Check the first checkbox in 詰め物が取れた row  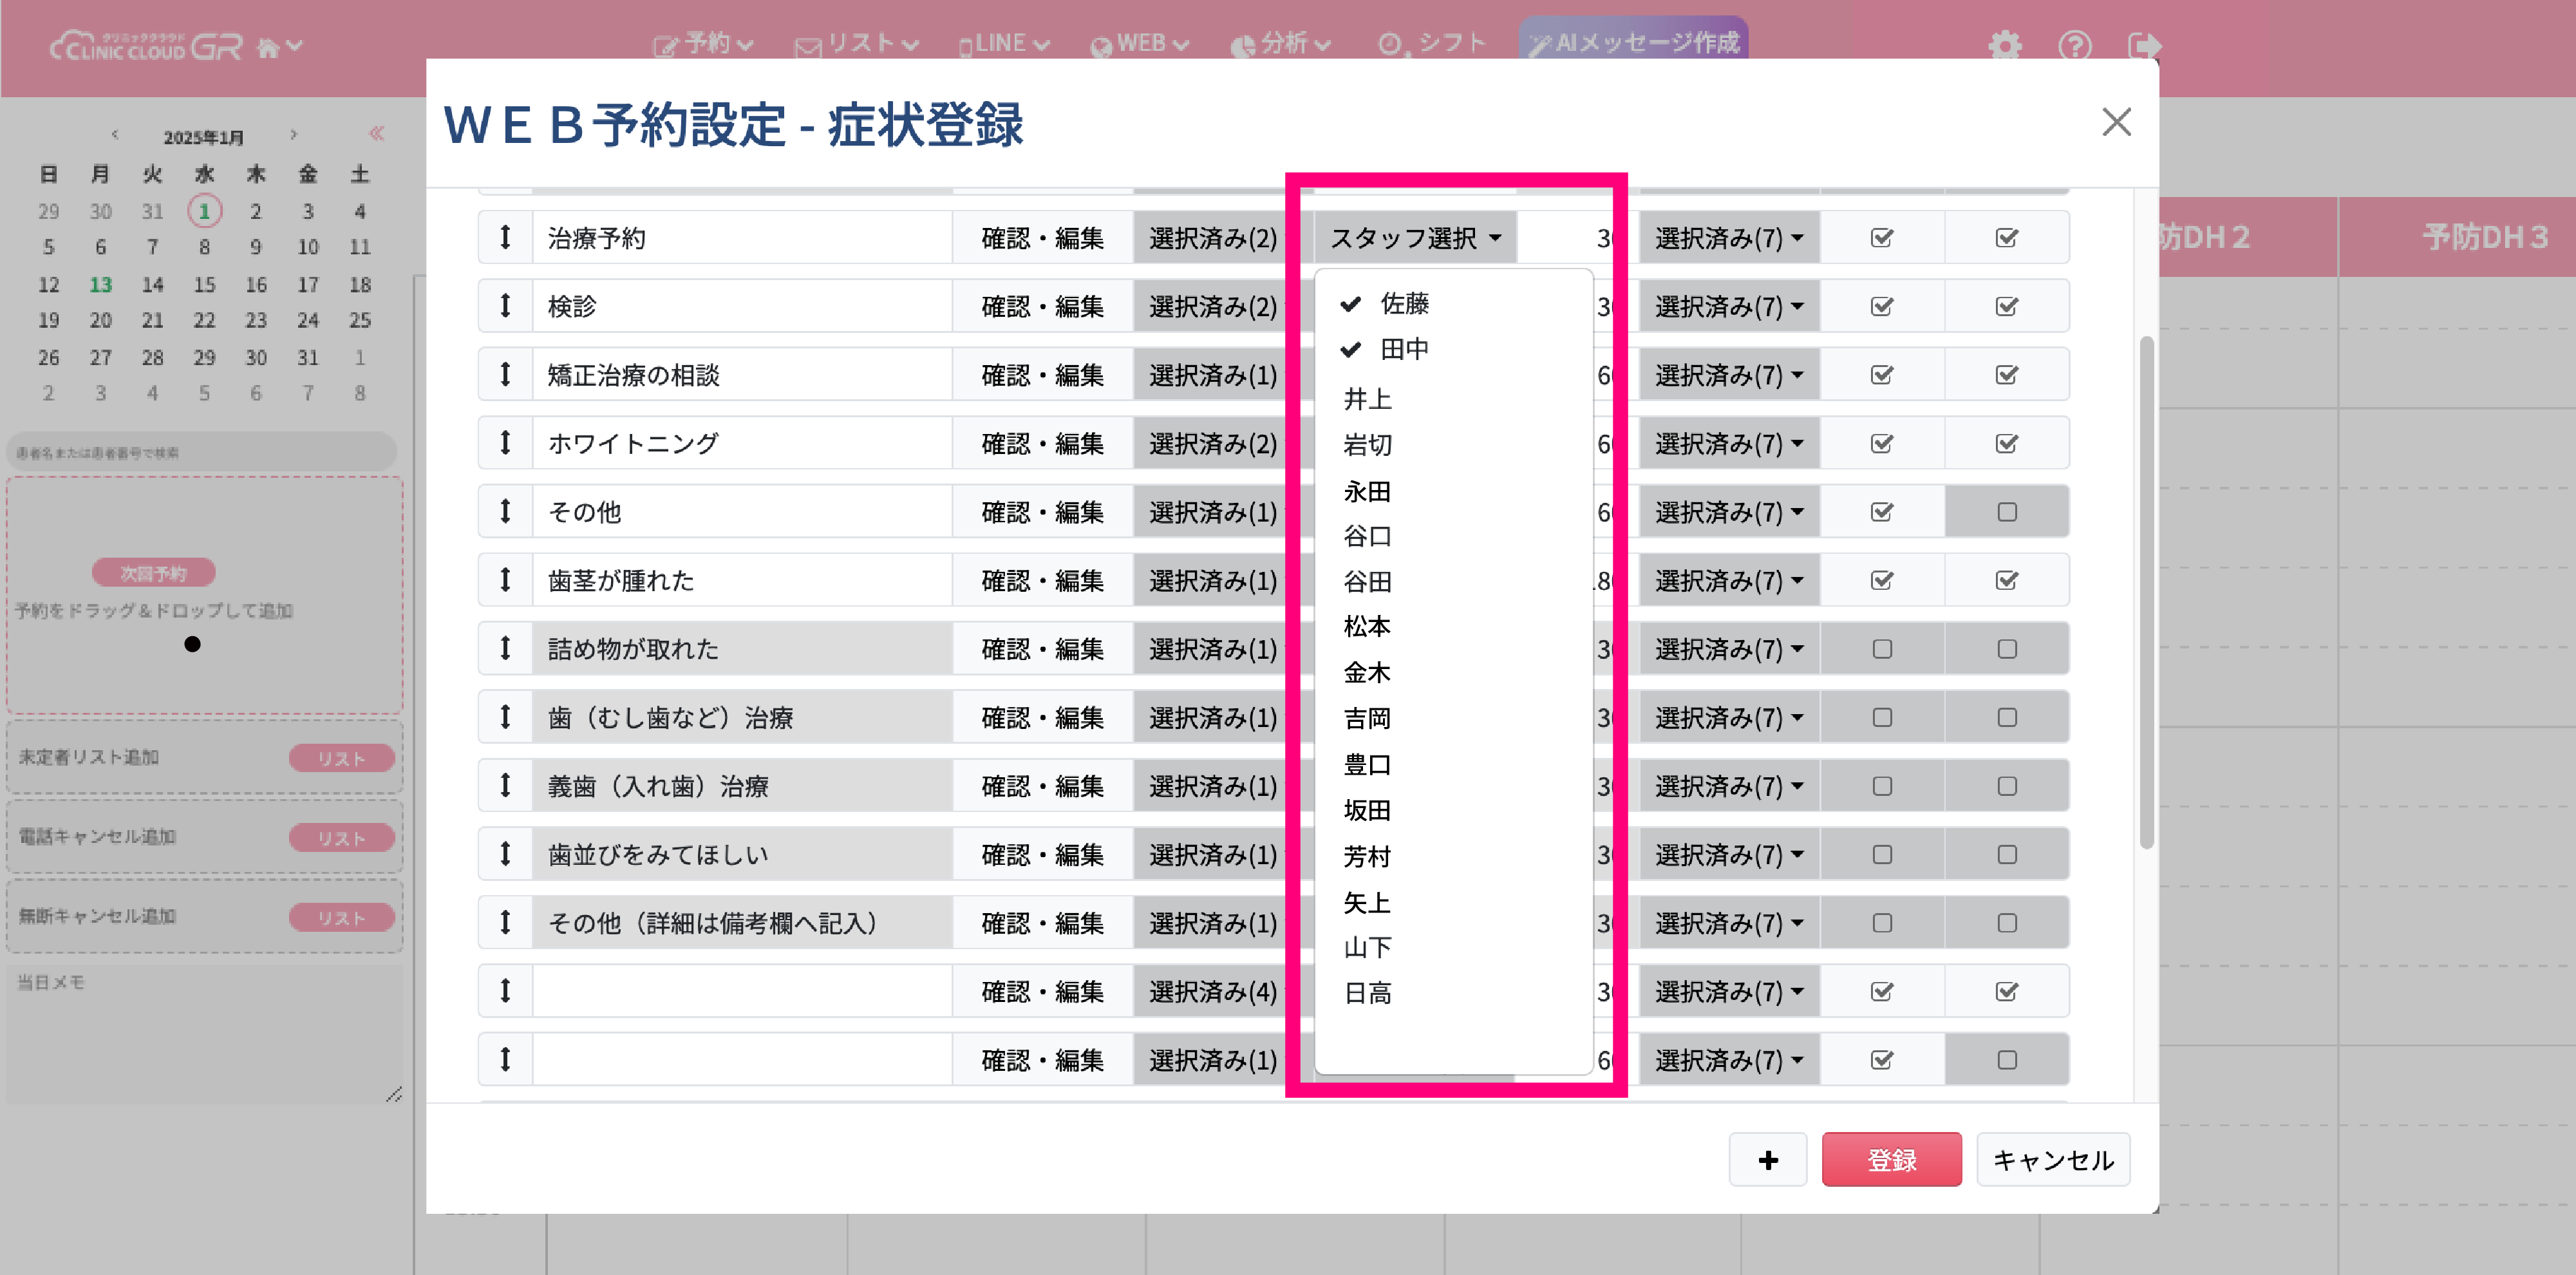pyautogui.click(x=1881, y=649)
